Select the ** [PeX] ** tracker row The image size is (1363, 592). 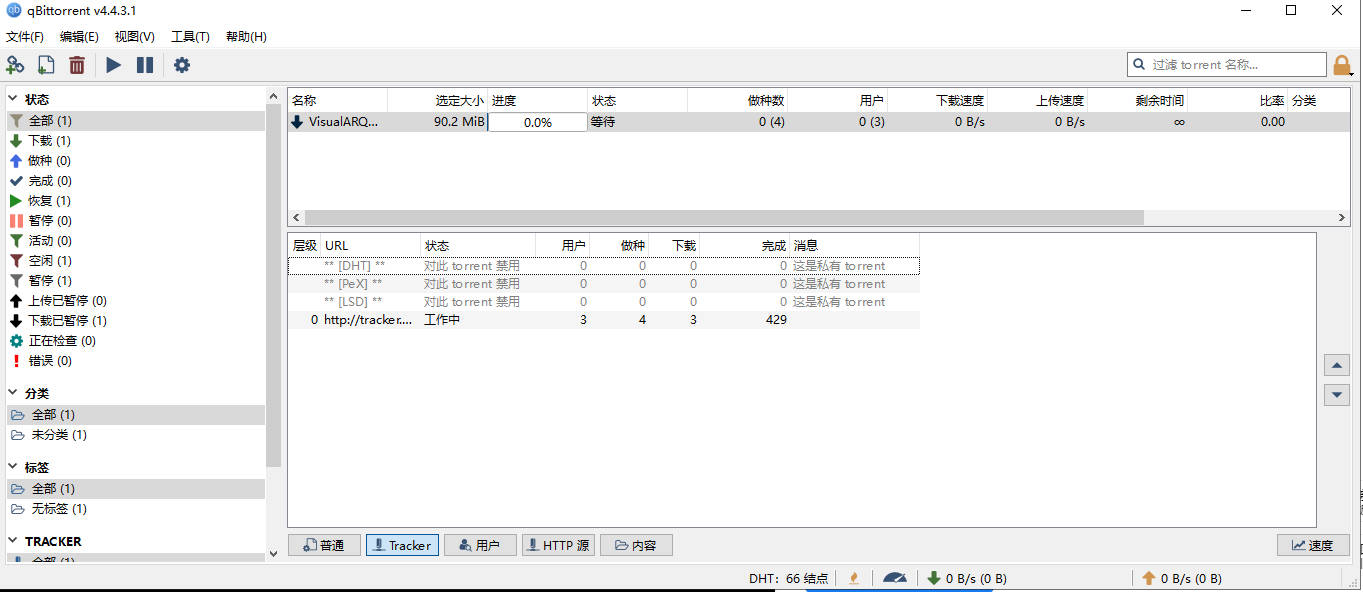coord(603,284)
